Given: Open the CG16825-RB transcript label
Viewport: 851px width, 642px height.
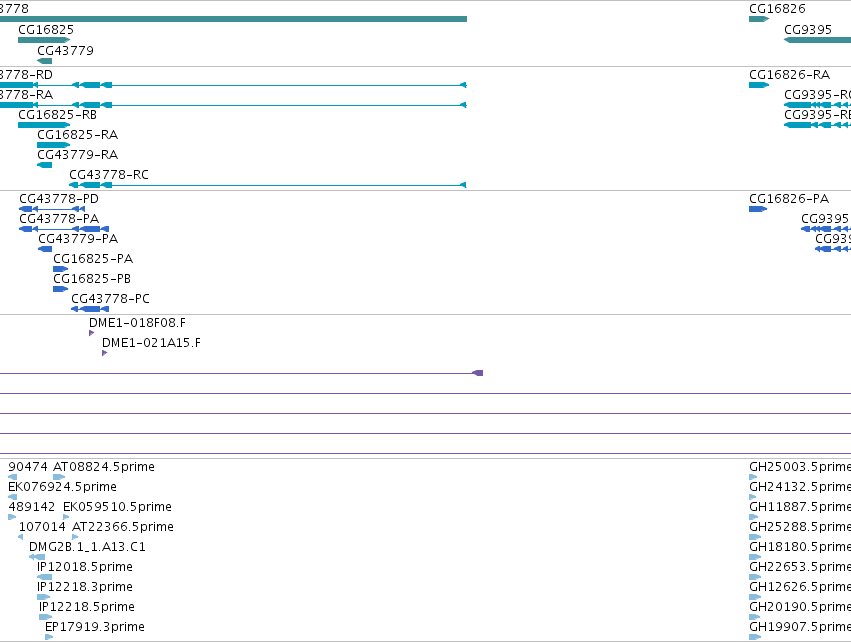Looking at the screenshot, I should click(x=58, y=115).
